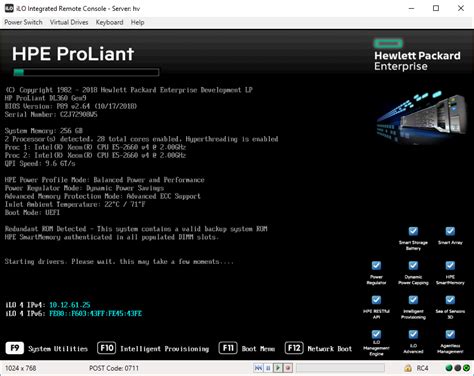Click the F10 key icon
This screenshot has height=376, width=474.
click(107, 348)
